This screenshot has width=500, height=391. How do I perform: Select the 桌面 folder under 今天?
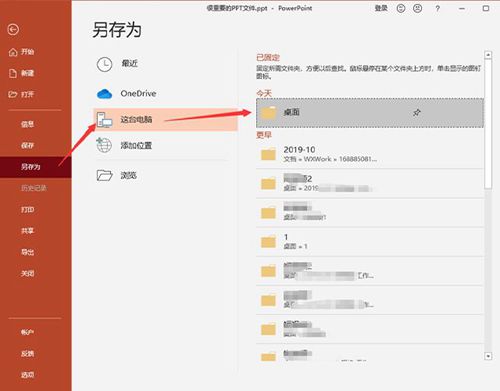(370, 113)
